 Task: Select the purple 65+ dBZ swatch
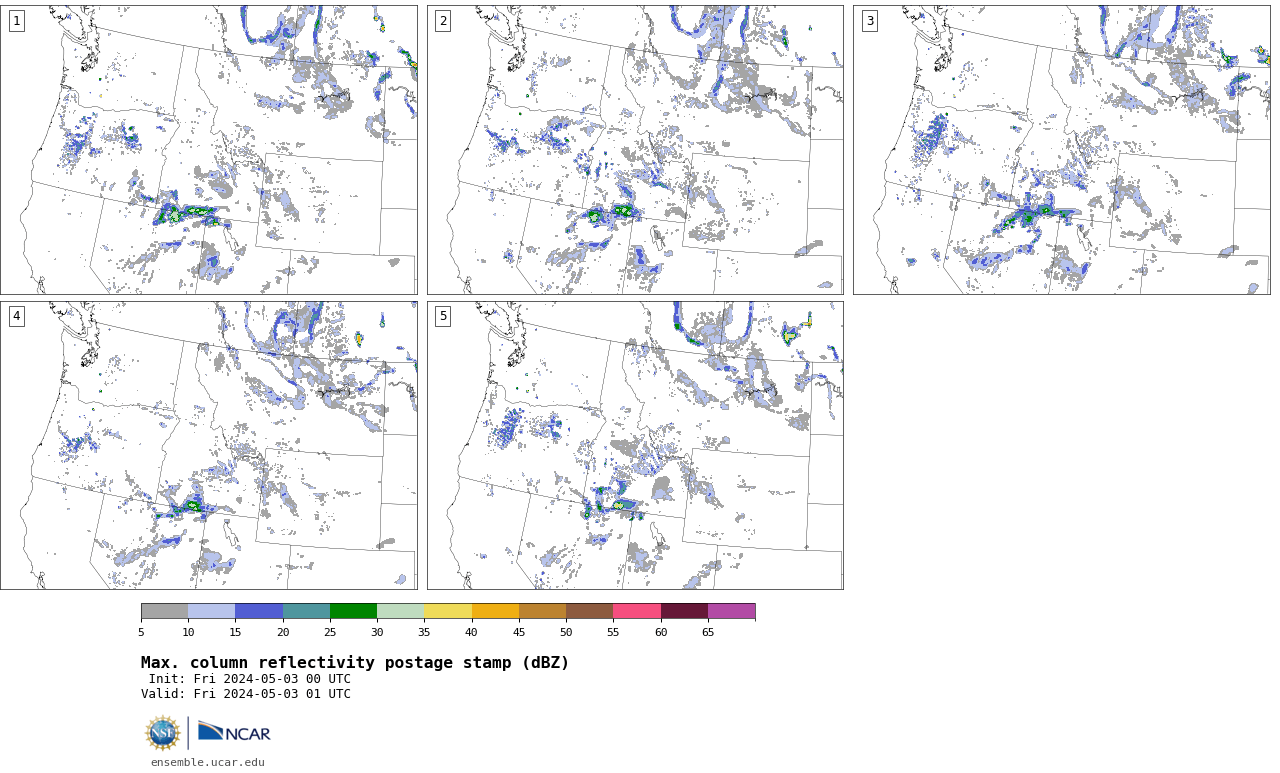coord(731,611)
